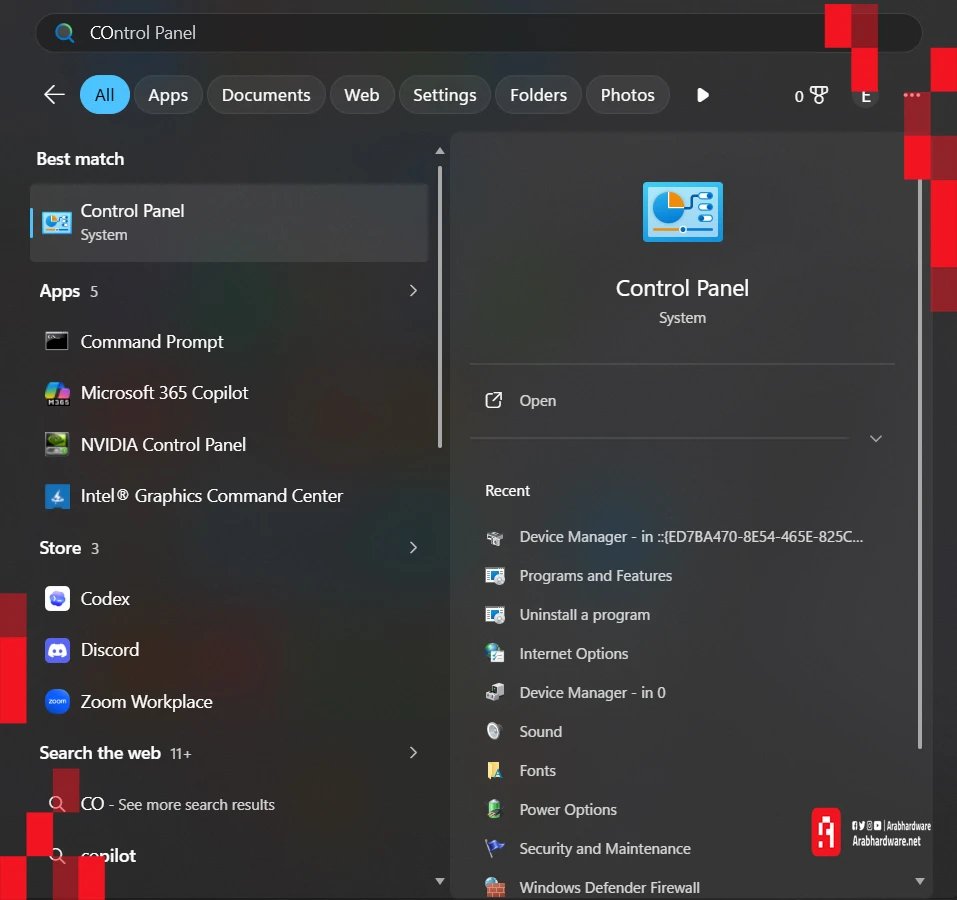Click the search magnifier icon in search box
The image size is (957, 900).
coord(65,32)
